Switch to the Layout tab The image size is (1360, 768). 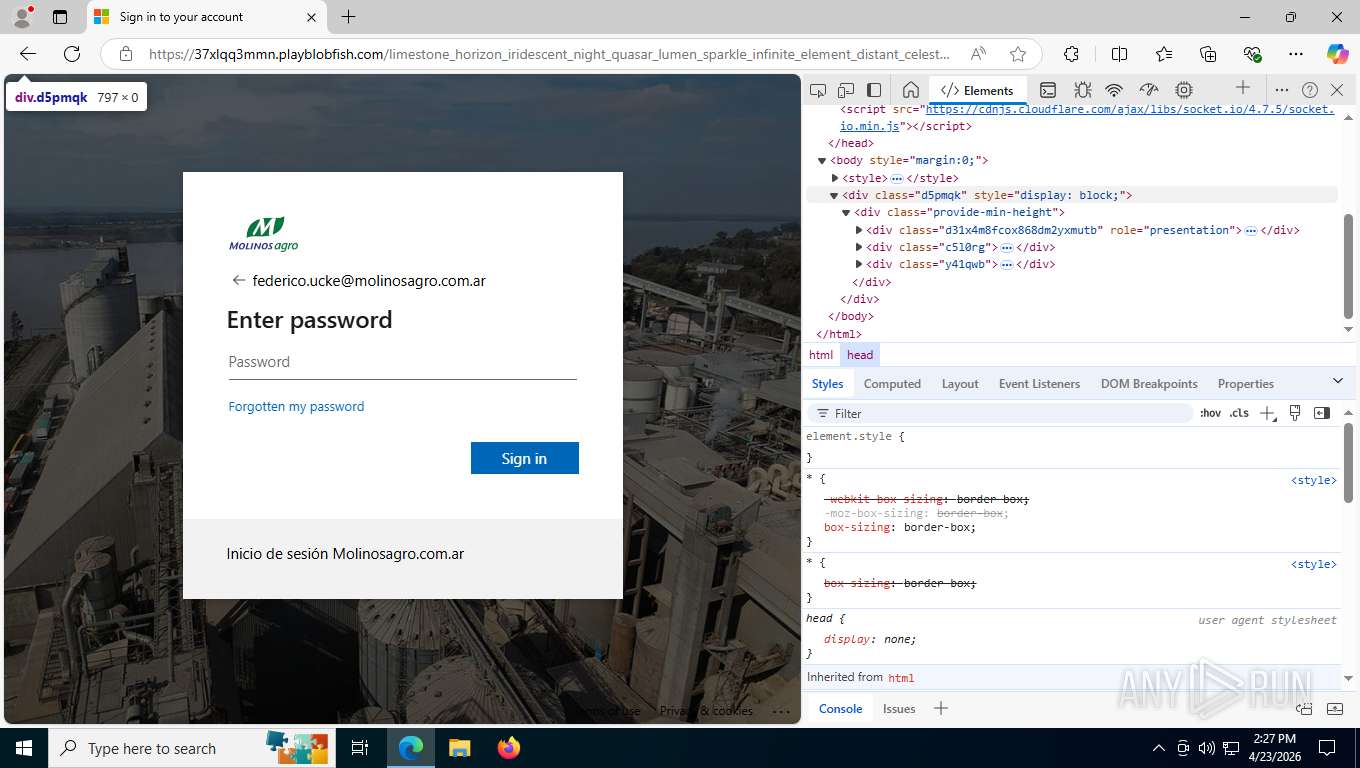[960, 384]
